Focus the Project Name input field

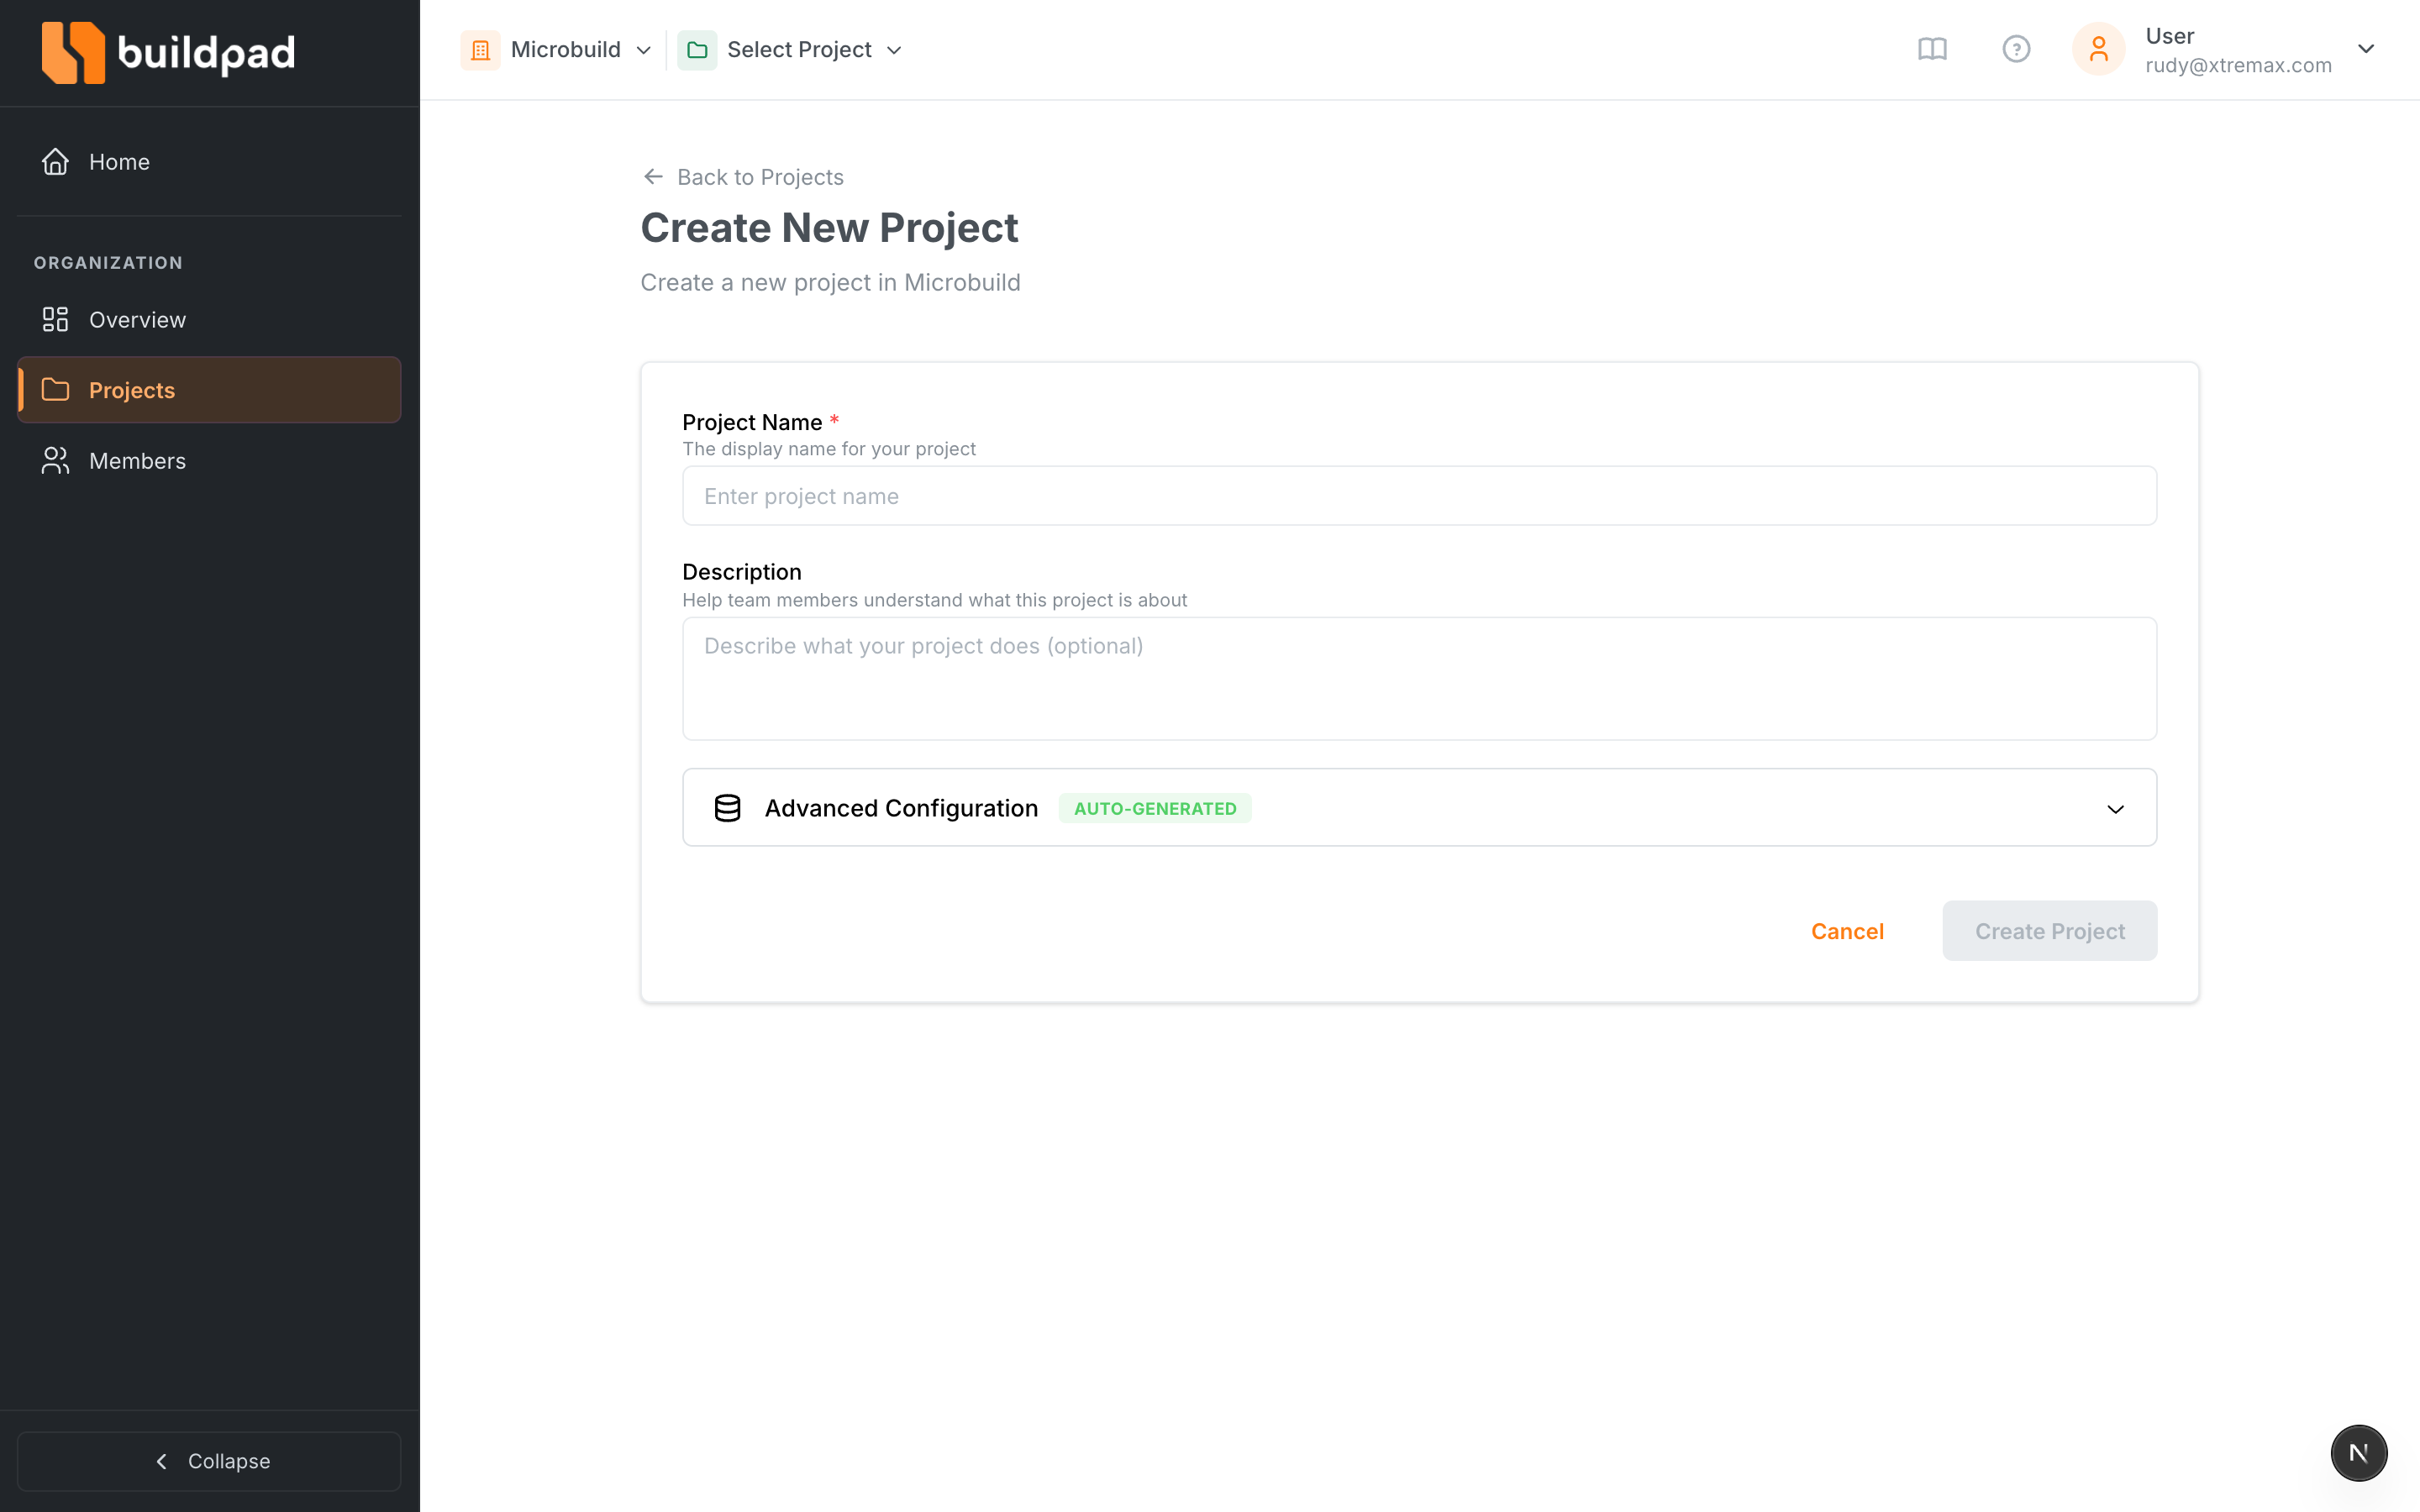1419,496
